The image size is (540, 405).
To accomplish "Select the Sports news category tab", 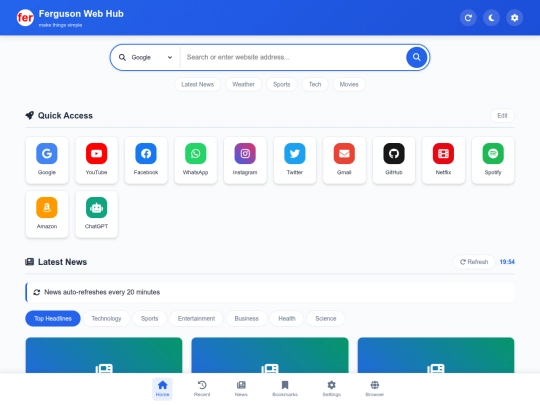I will (x=149, y=319).
